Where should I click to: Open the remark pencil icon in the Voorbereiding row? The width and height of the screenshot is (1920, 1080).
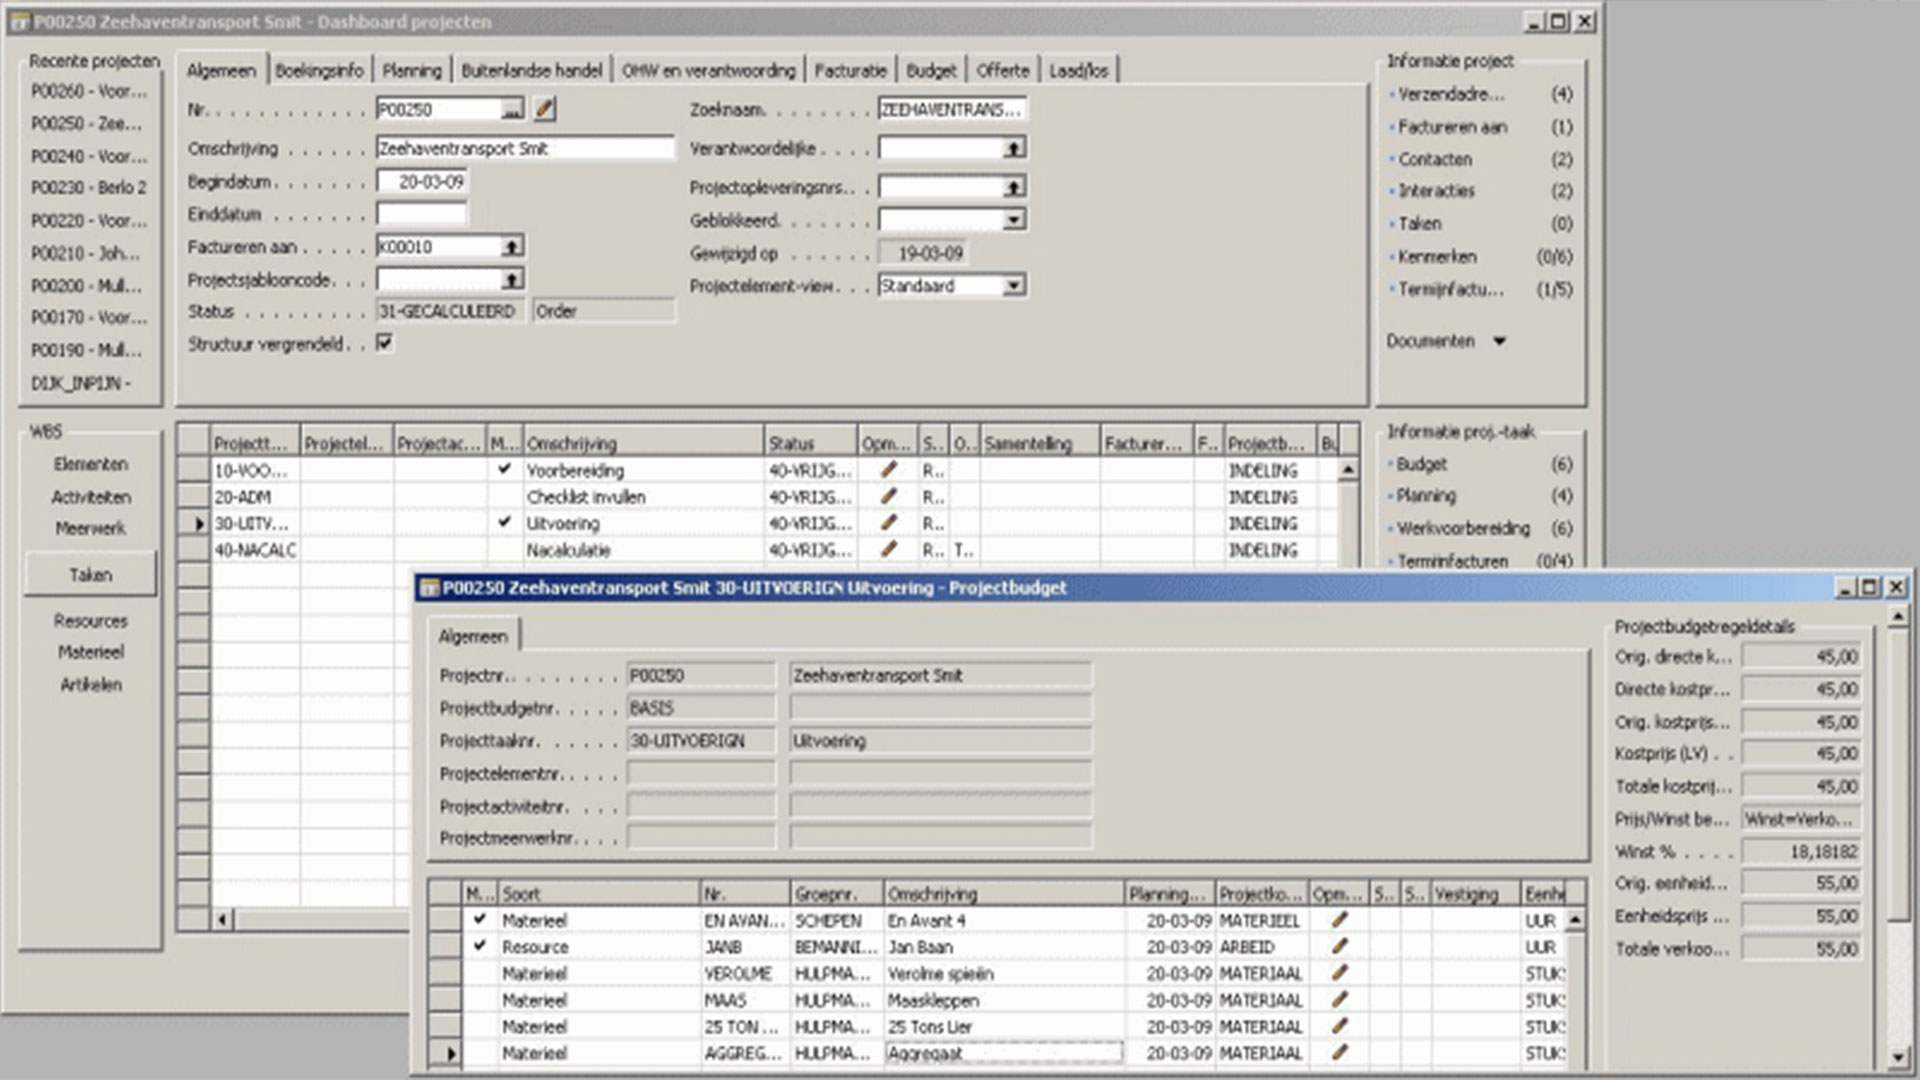click(888, 469)
